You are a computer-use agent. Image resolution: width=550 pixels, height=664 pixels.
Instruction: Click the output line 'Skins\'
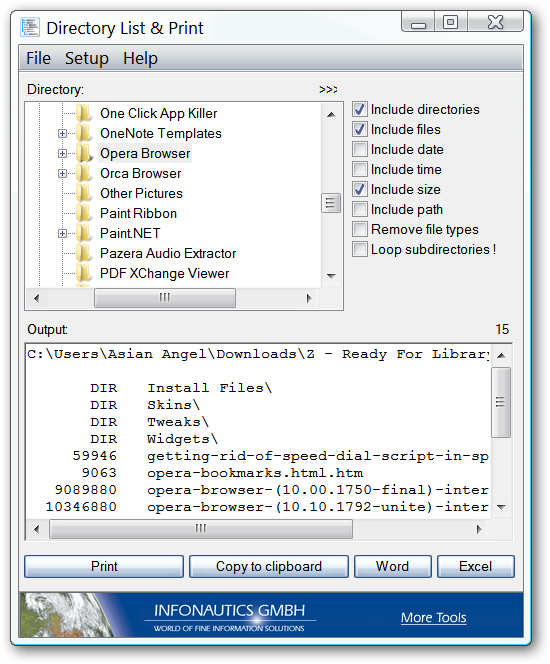[x=173, y=405]
